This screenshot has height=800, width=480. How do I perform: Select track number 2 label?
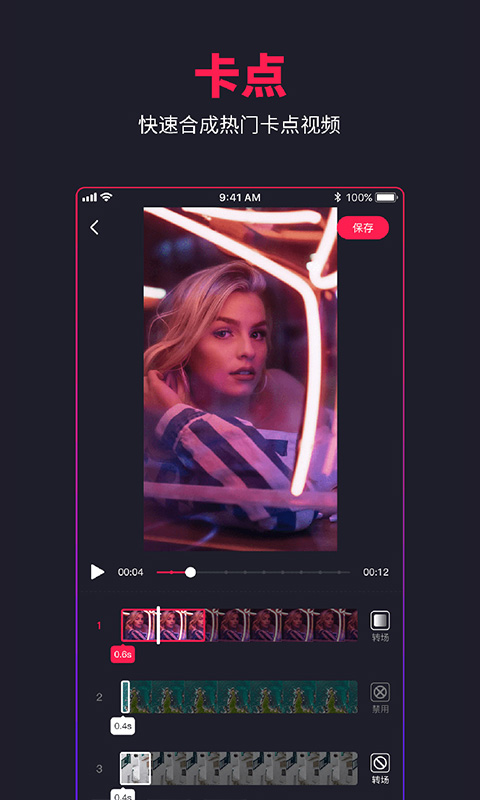point(99,697)
